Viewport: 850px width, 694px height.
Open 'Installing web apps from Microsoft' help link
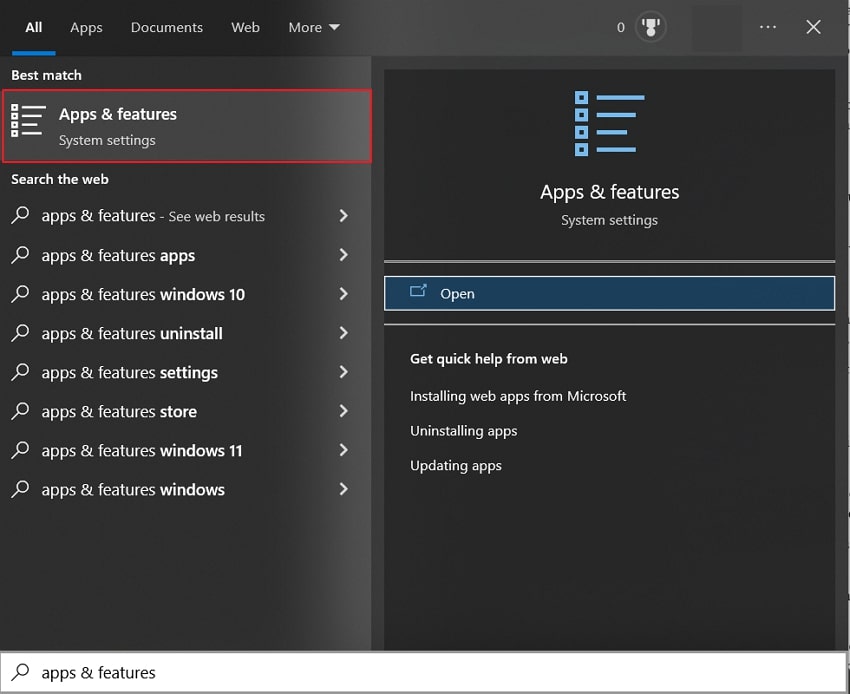[x=518, y=396]
